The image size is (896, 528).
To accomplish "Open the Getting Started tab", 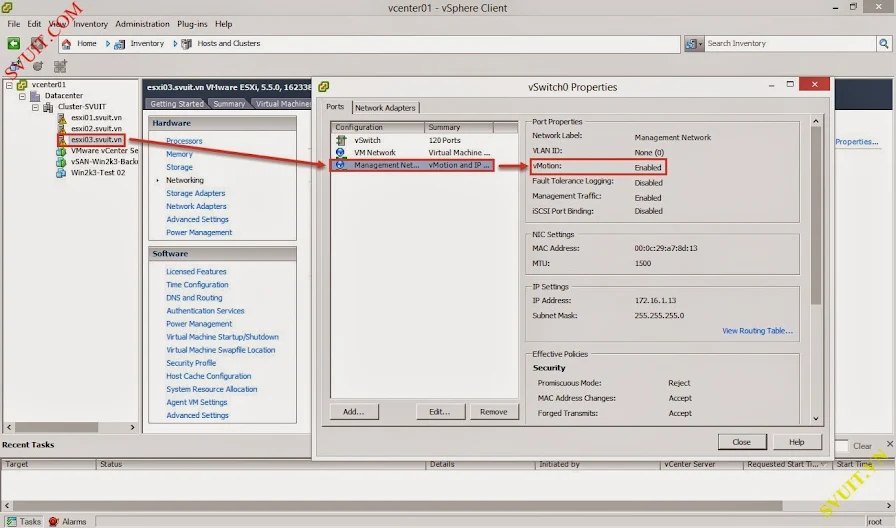I will click(177, 104).
